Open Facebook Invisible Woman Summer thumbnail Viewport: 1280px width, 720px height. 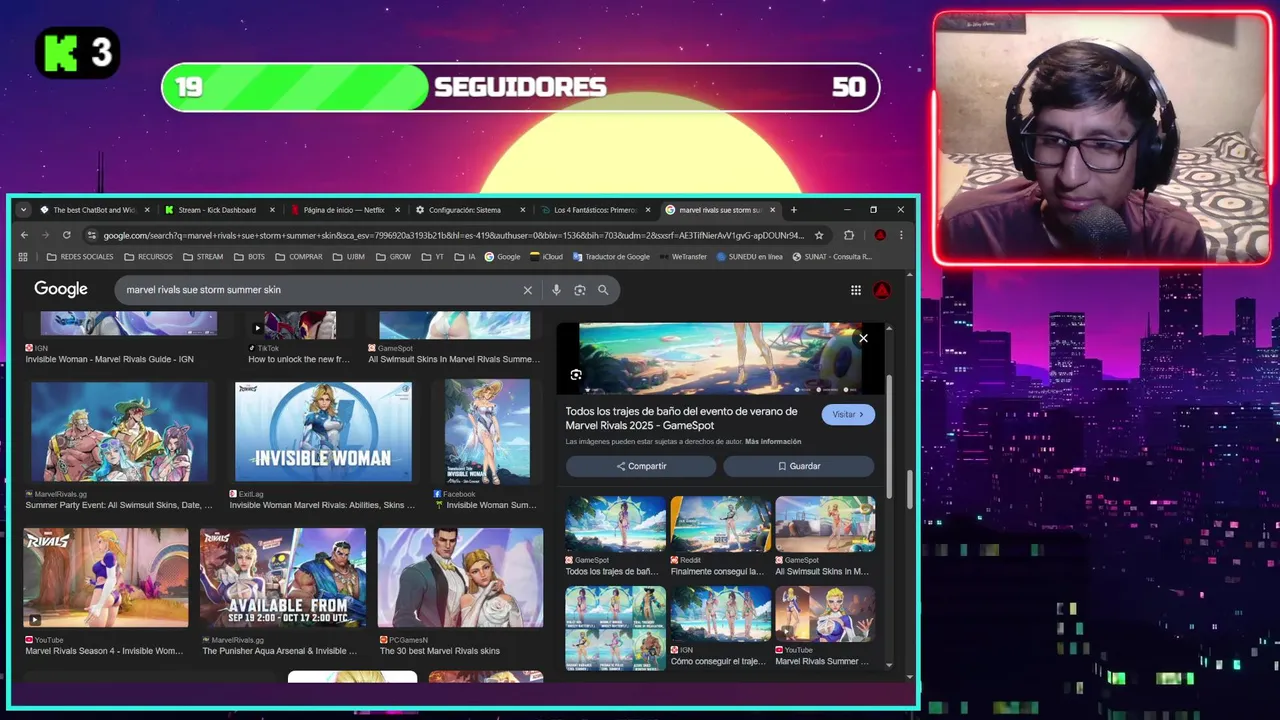(488, 431)
